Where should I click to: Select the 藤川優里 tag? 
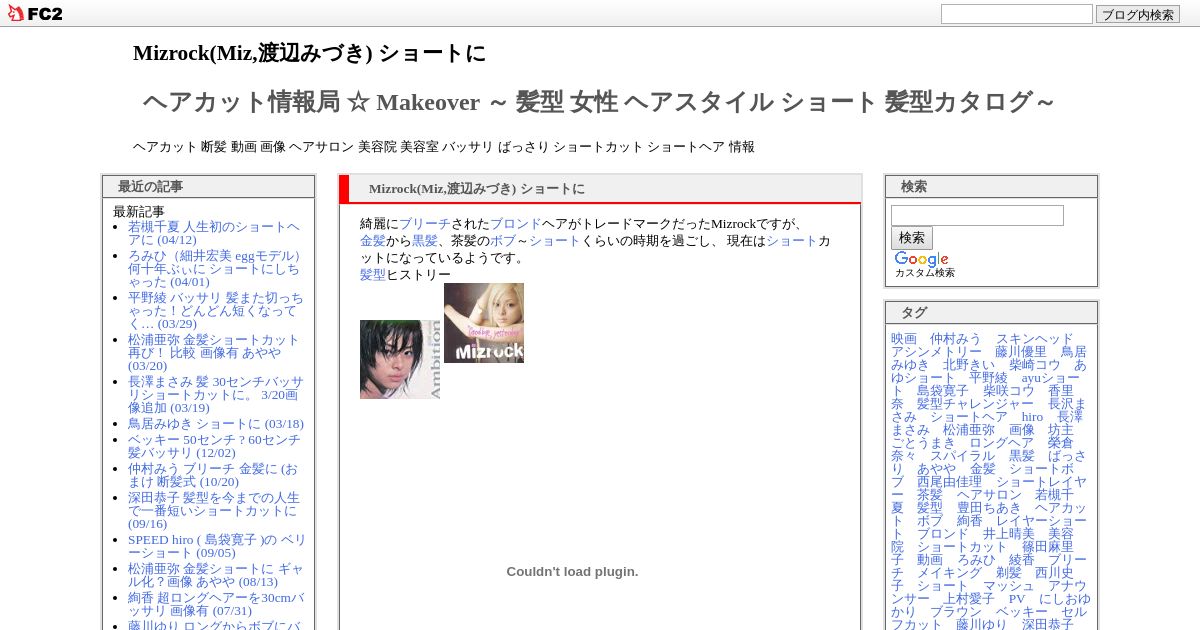1021,352
